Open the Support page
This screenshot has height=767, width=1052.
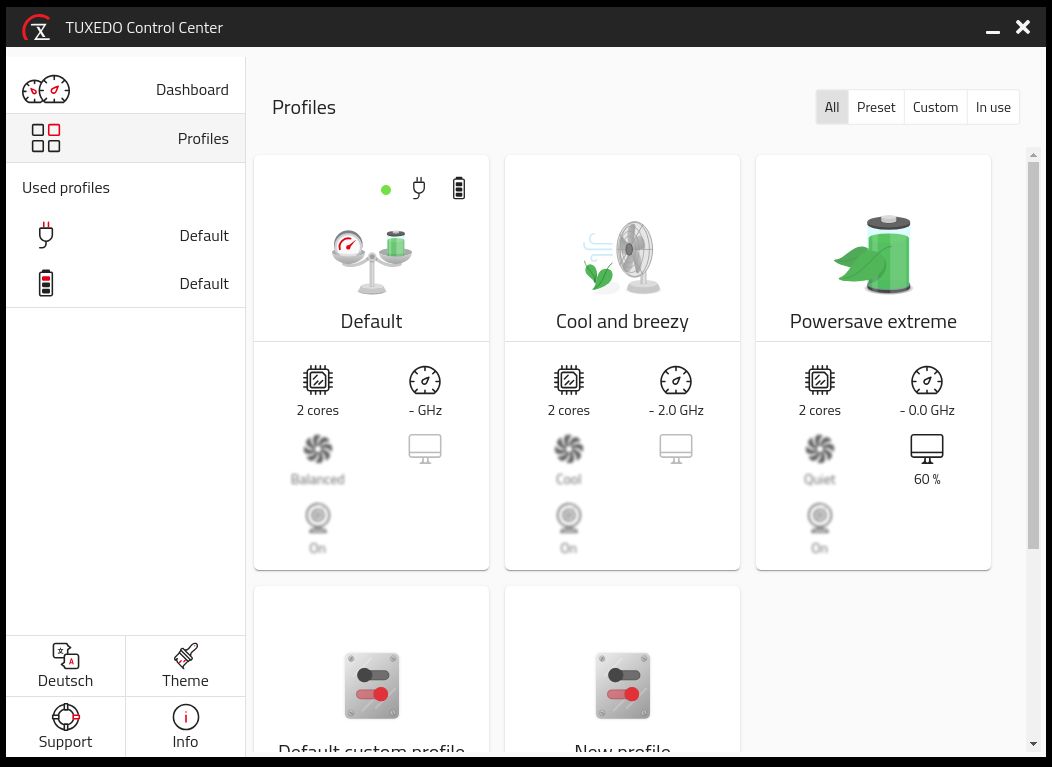pos(66,727)
